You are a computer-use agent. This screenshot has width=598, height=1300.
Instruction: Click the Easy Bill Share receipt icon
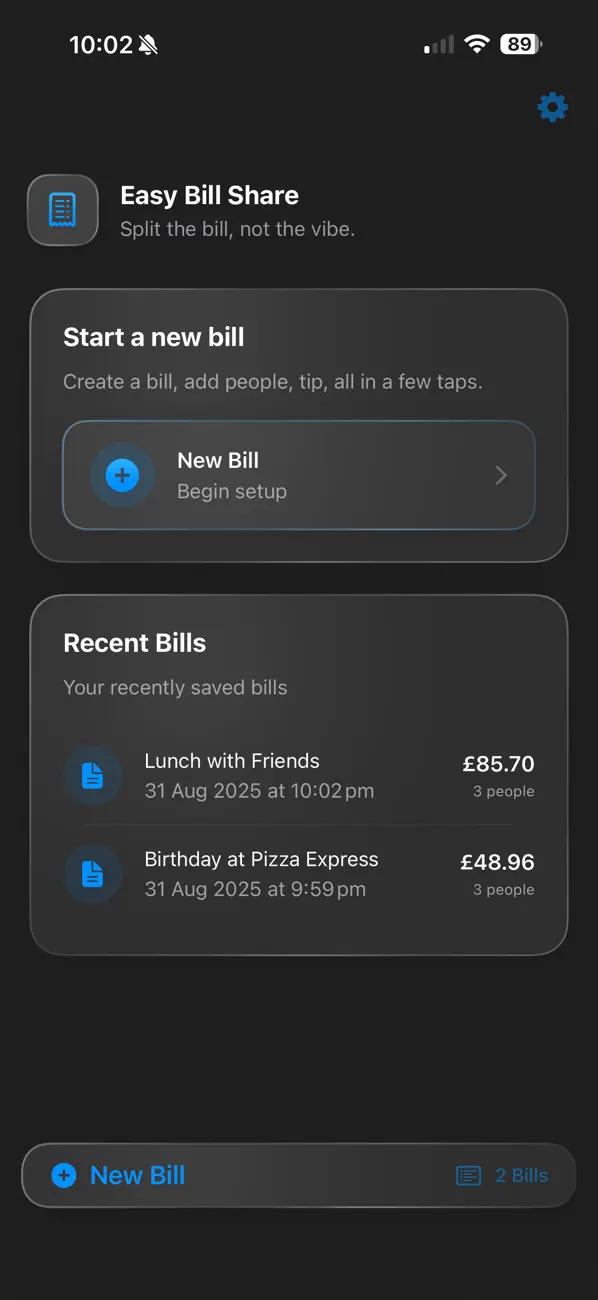pyautogui.click(x=62, y=210)
